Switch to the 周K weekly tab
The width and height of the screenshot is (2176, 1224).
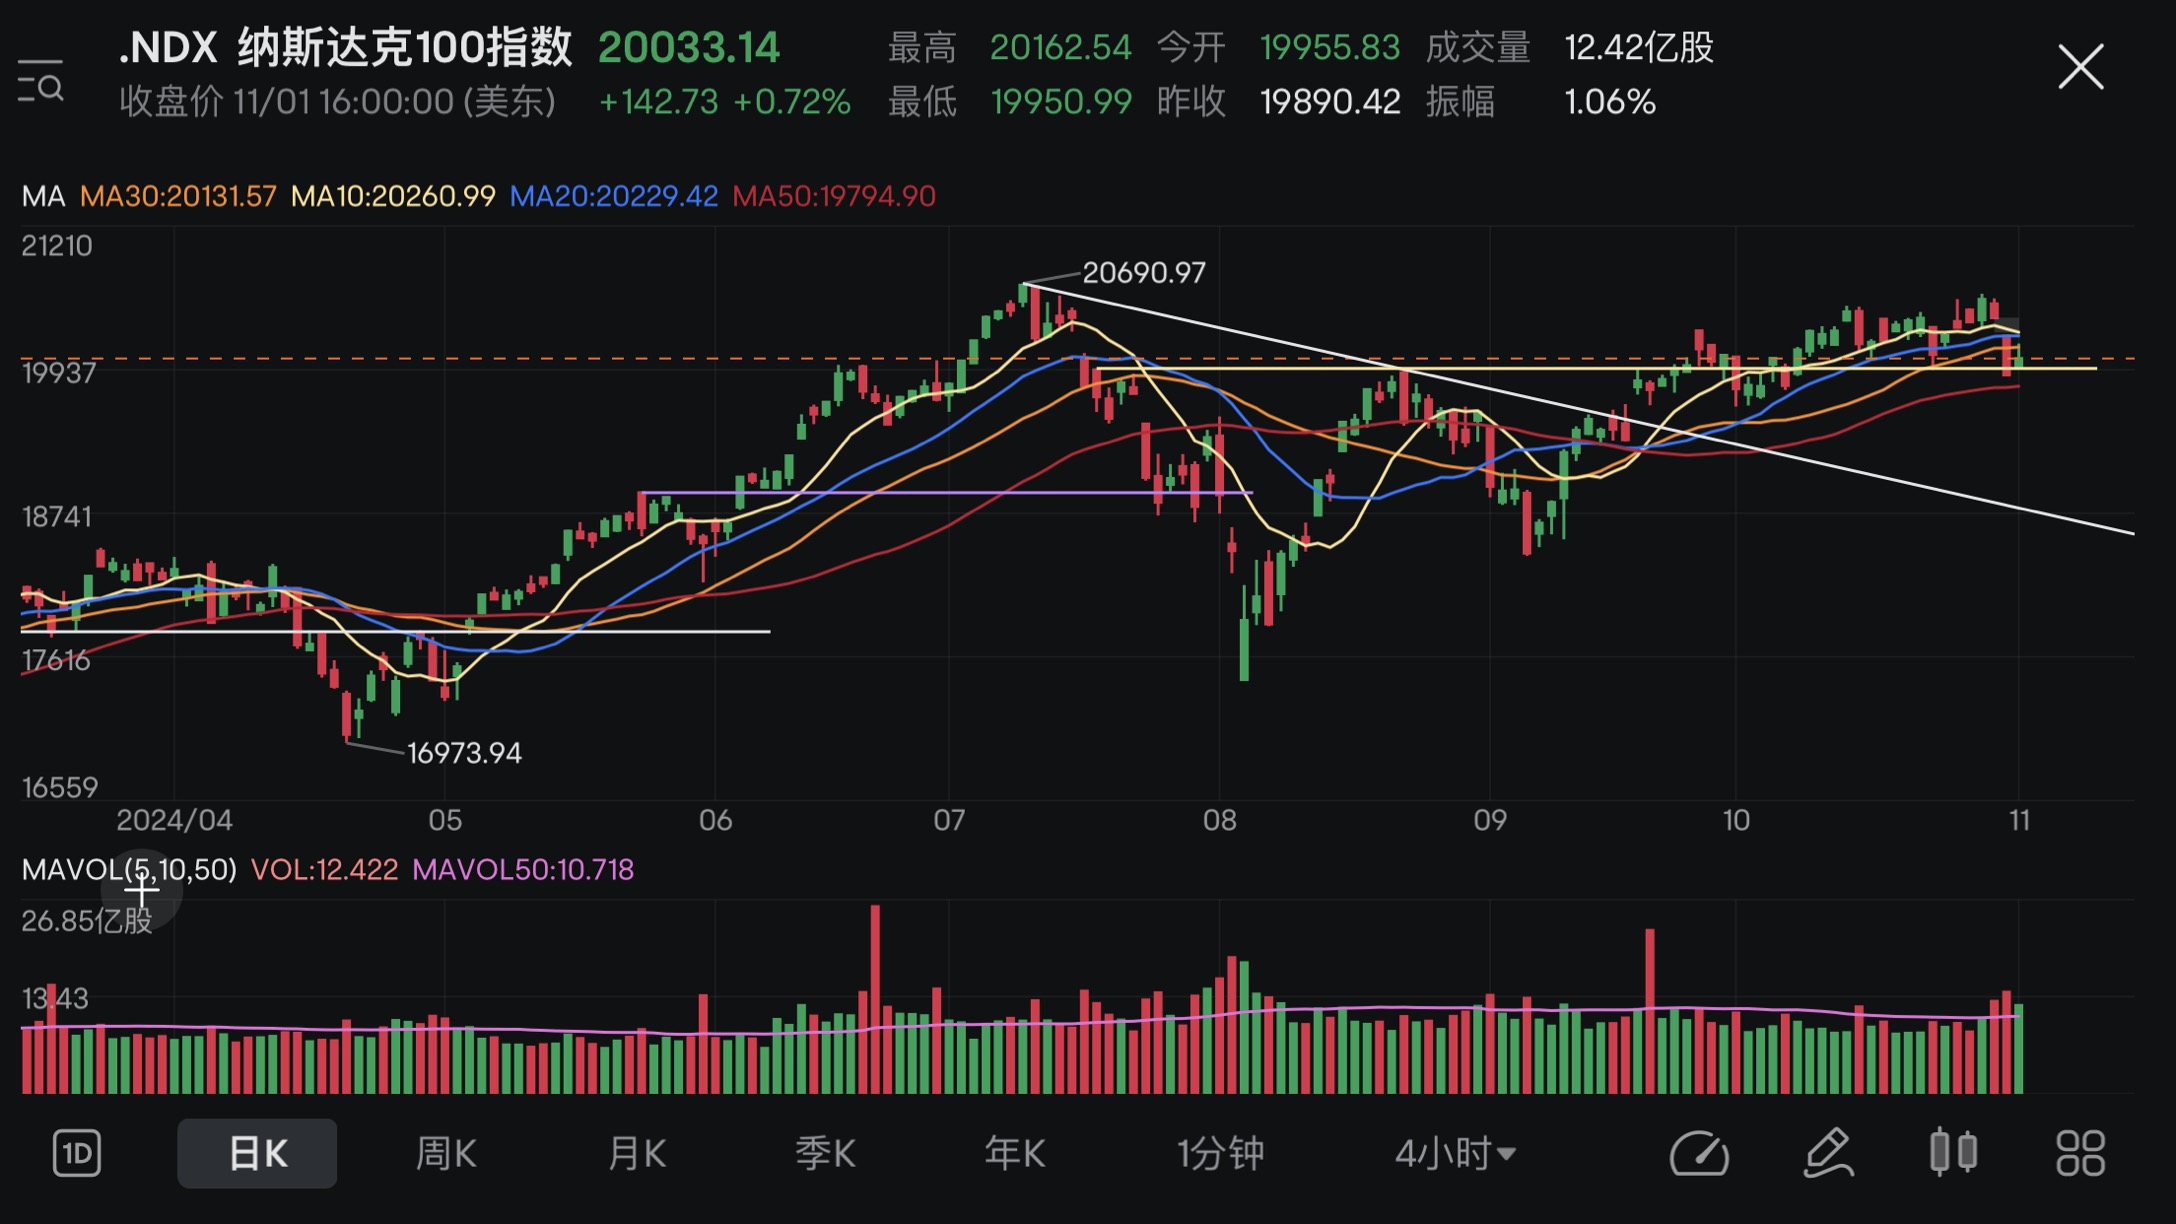[446, 1154]
